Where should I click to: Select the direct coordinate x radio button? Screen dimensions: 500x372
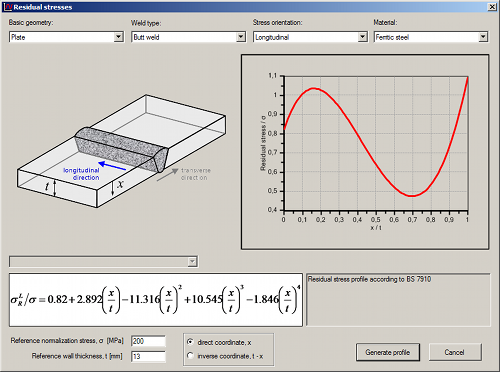click(190, 342)
